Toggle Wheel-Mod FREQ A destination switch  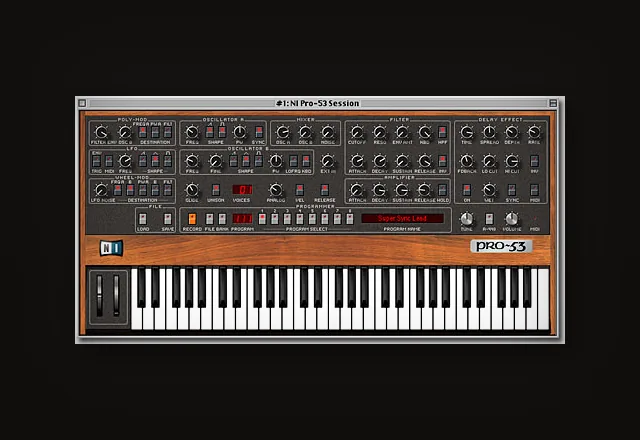coord(118,190)
